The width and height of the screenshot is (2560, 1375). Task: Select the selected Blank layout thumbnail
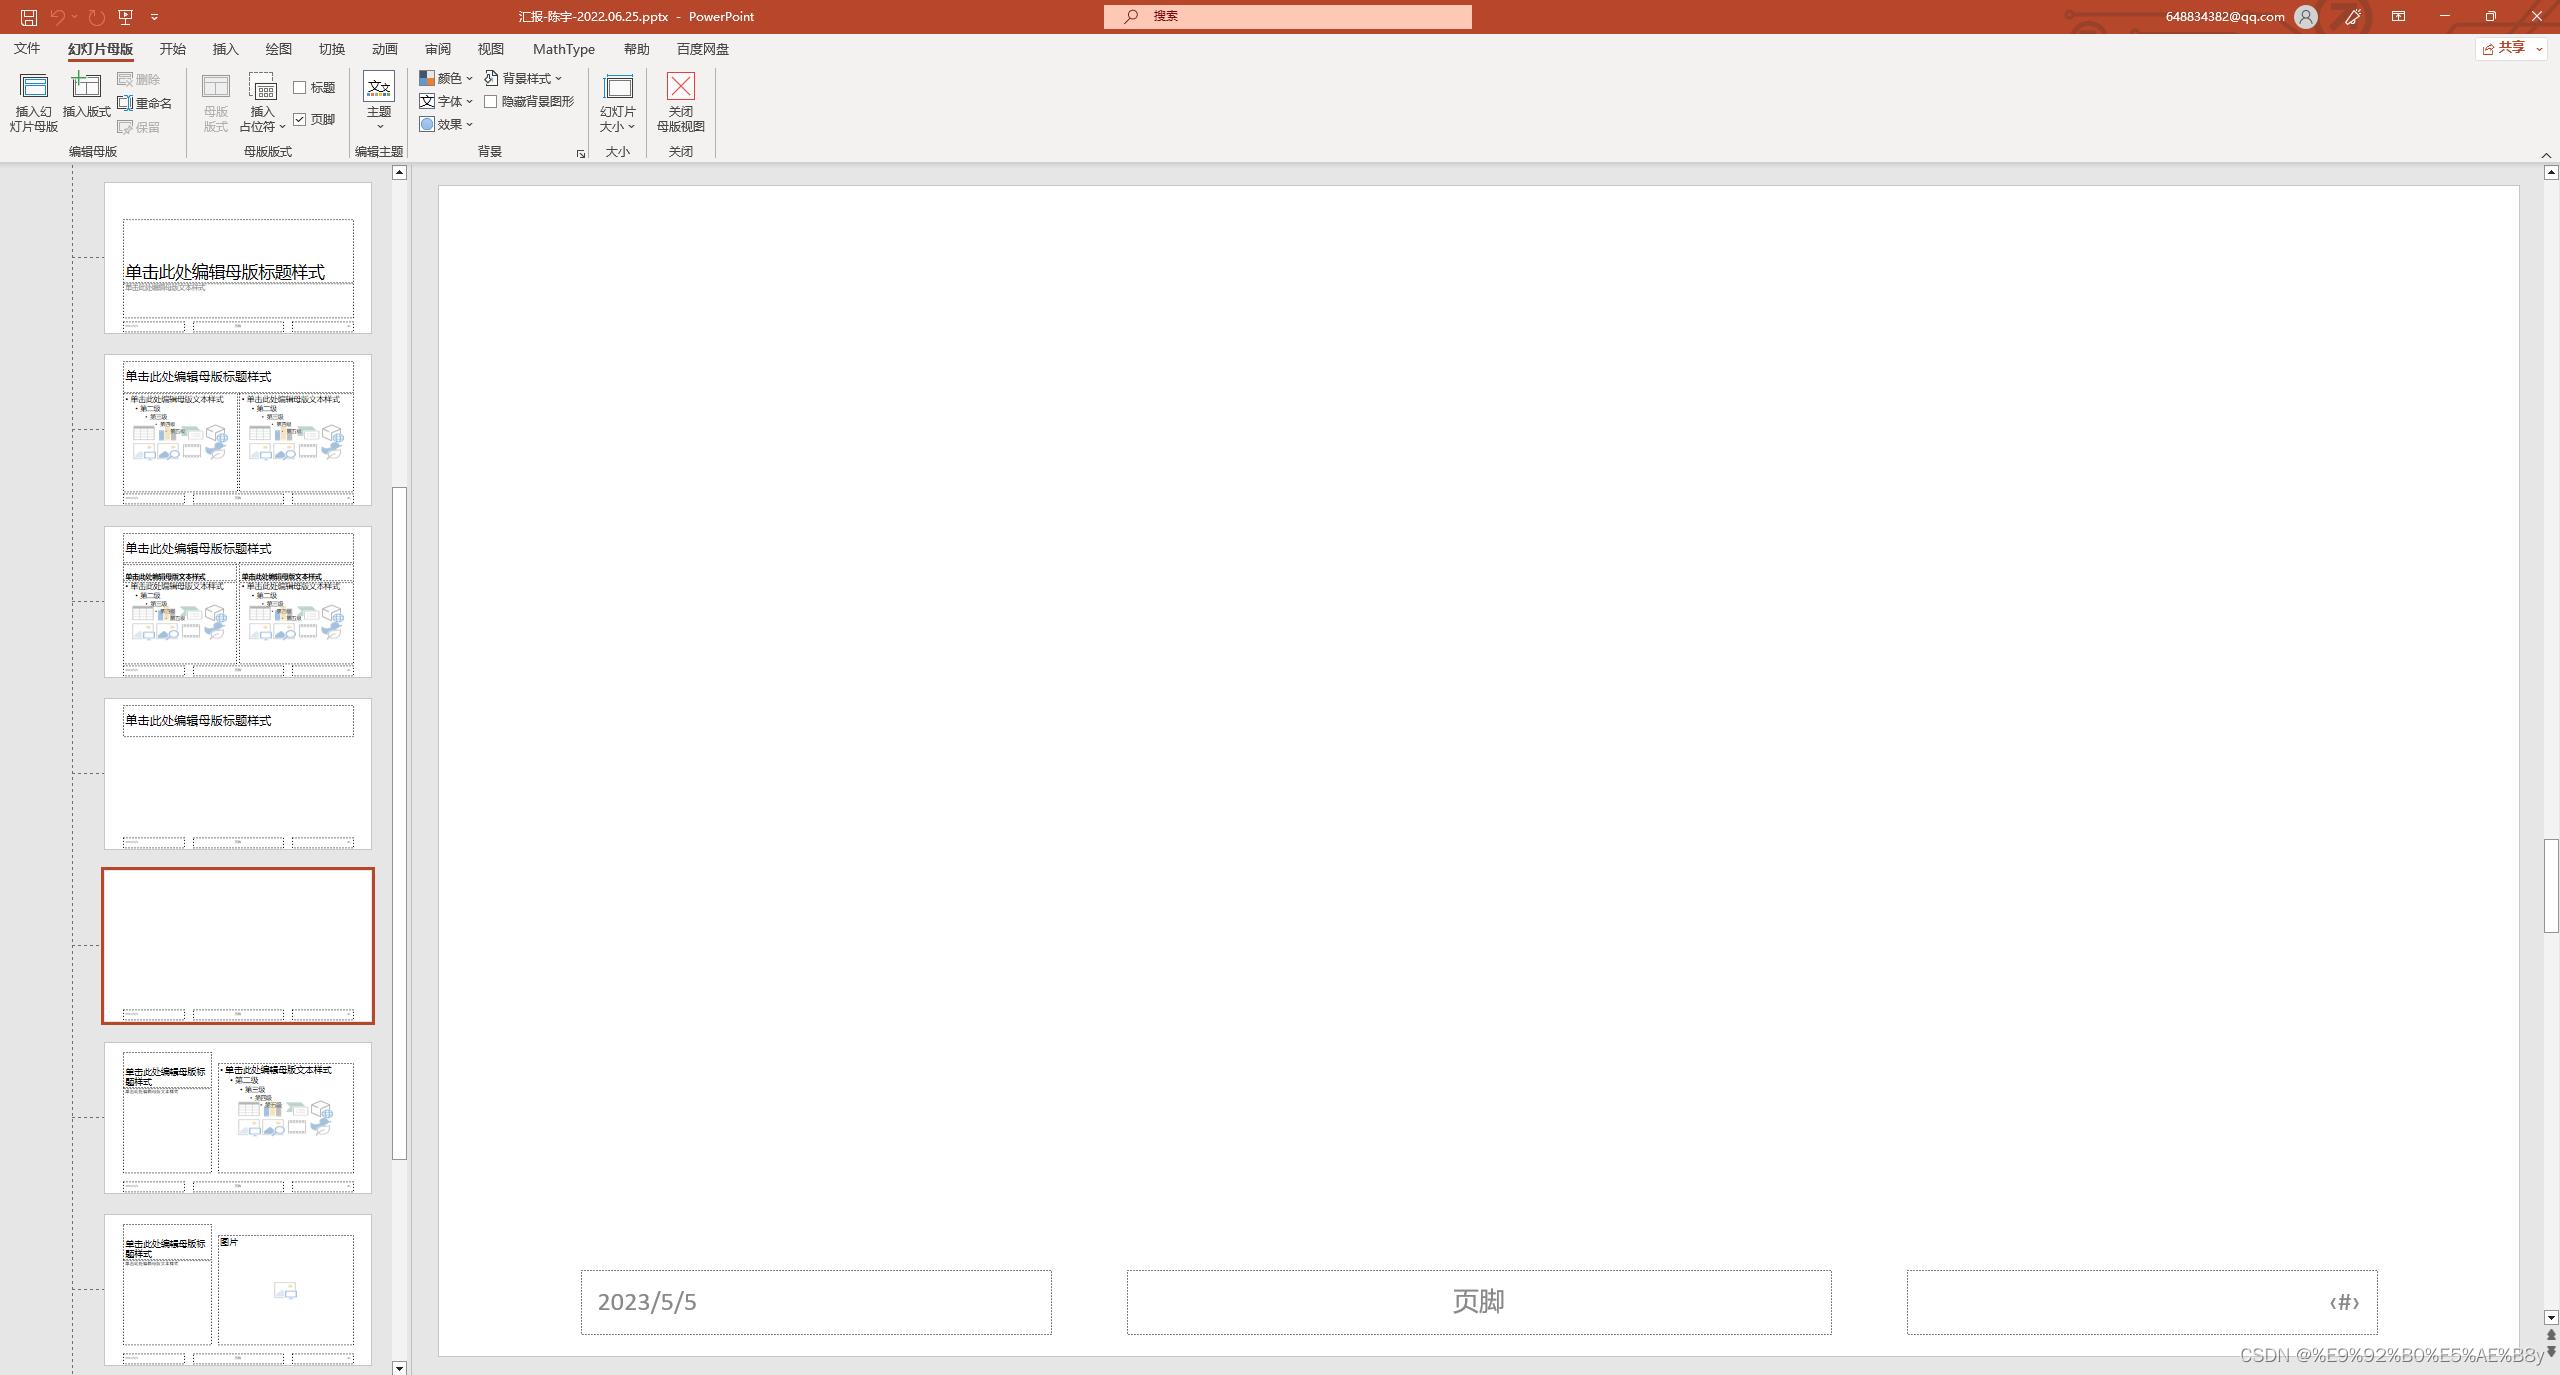click(x=238, y=946)
